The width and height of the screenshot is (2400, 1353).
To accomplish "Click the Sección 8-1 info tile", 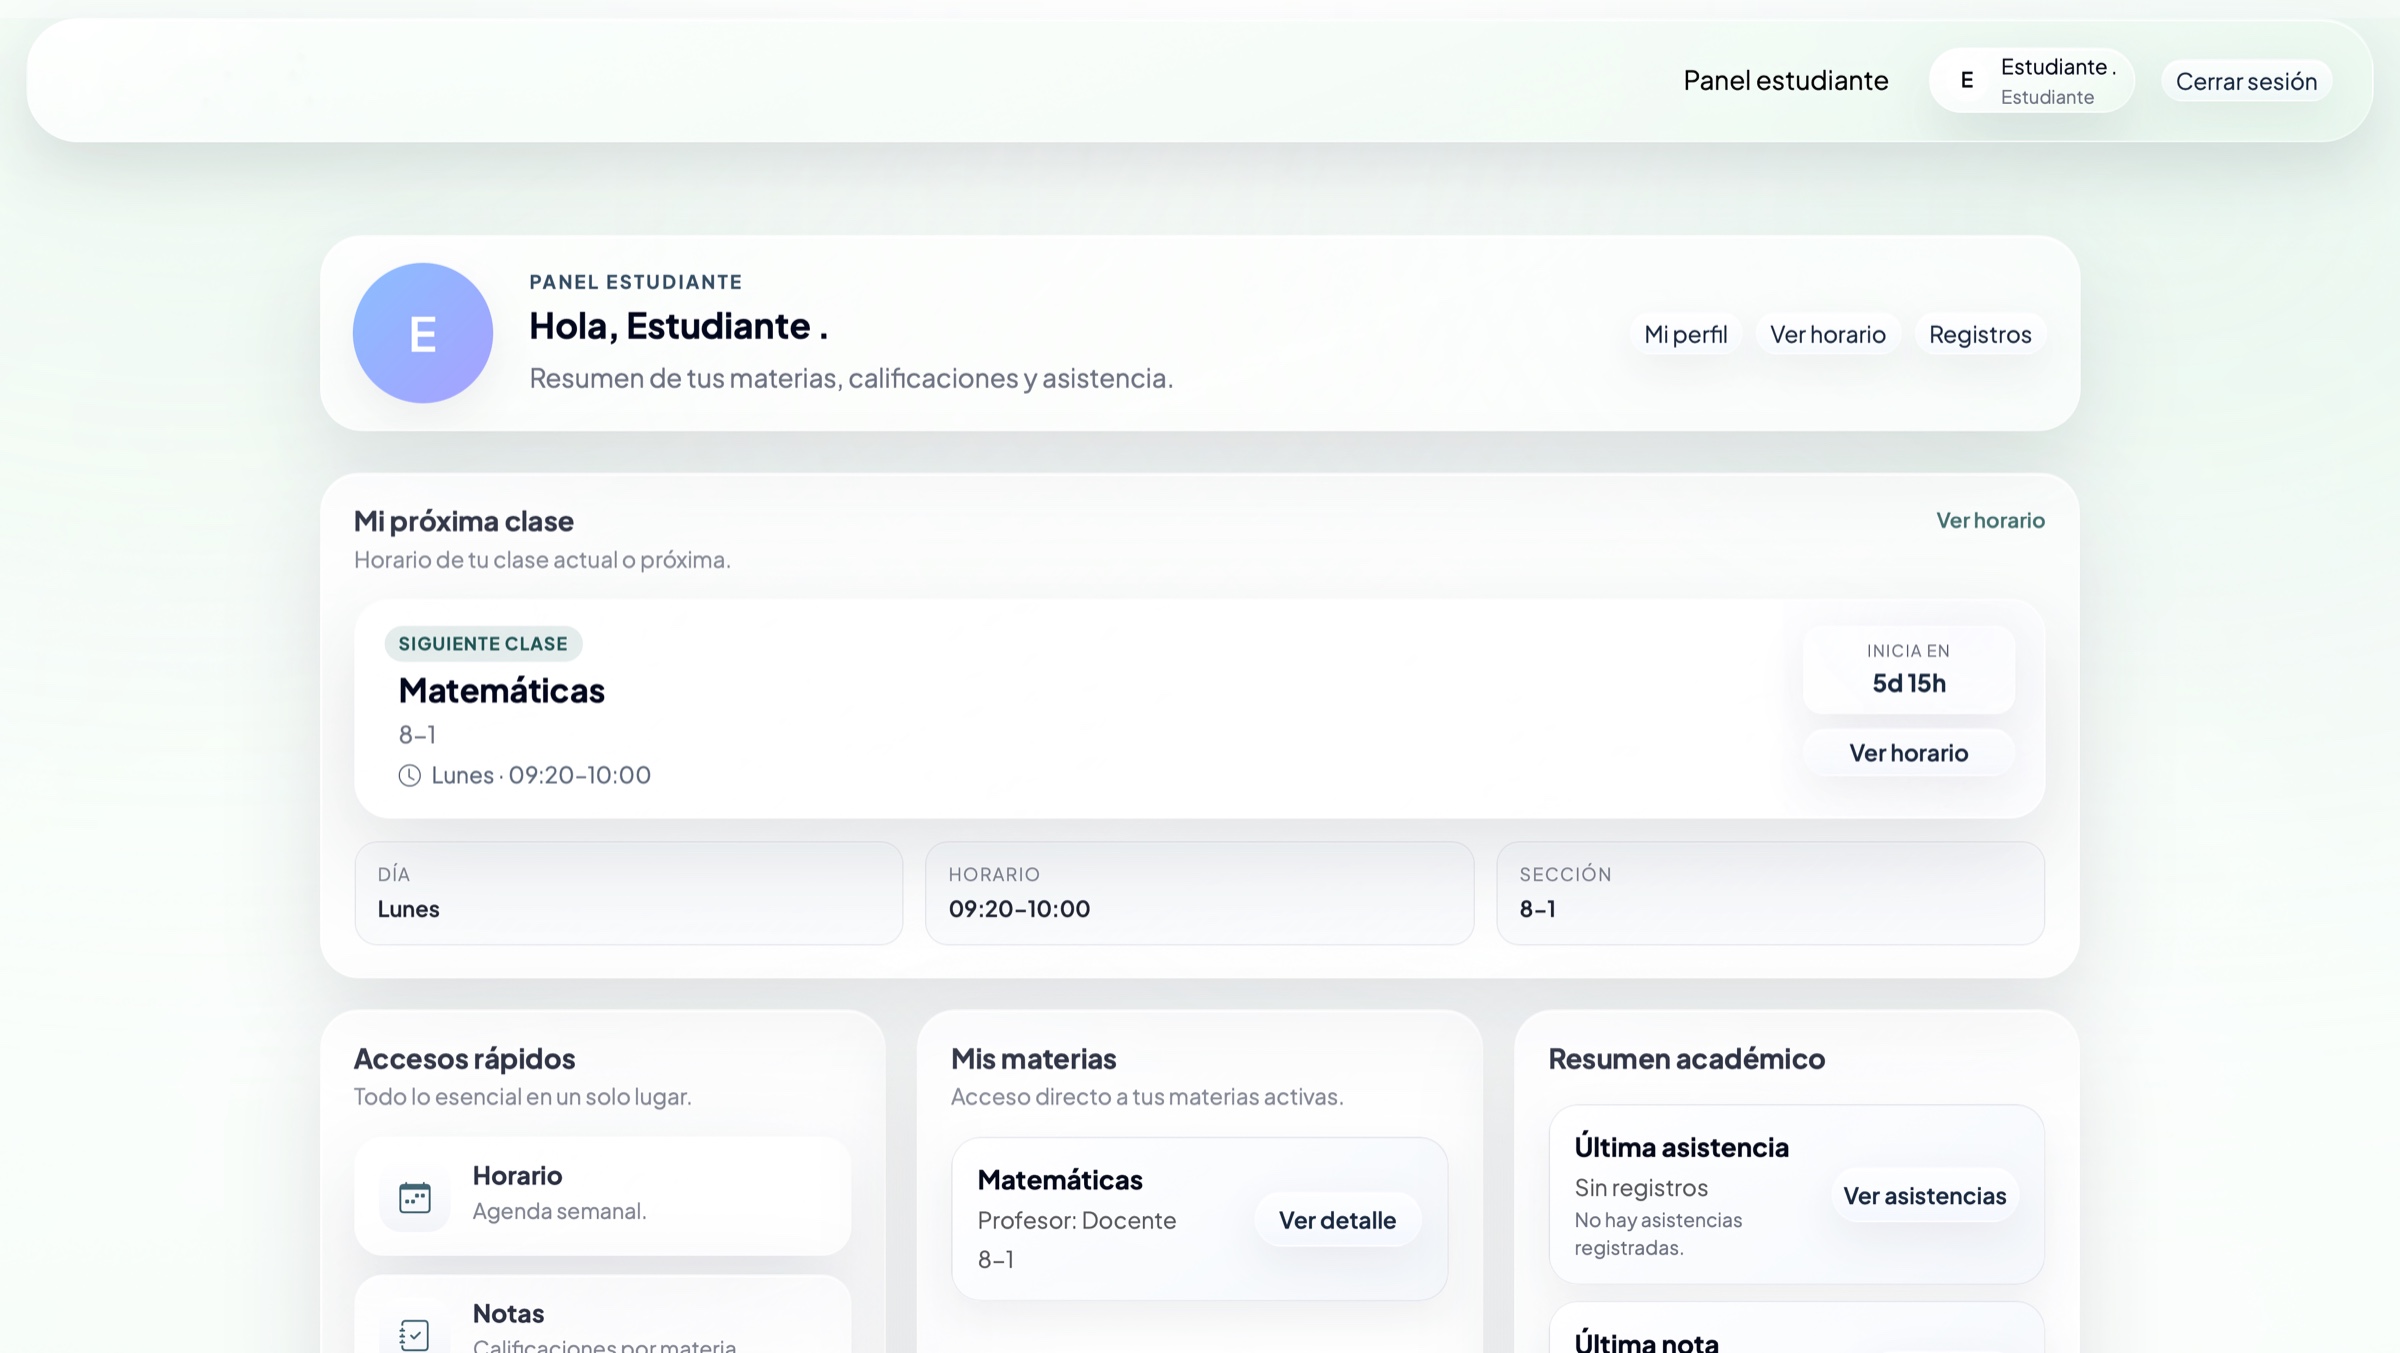I will [x=1769, y=892].
